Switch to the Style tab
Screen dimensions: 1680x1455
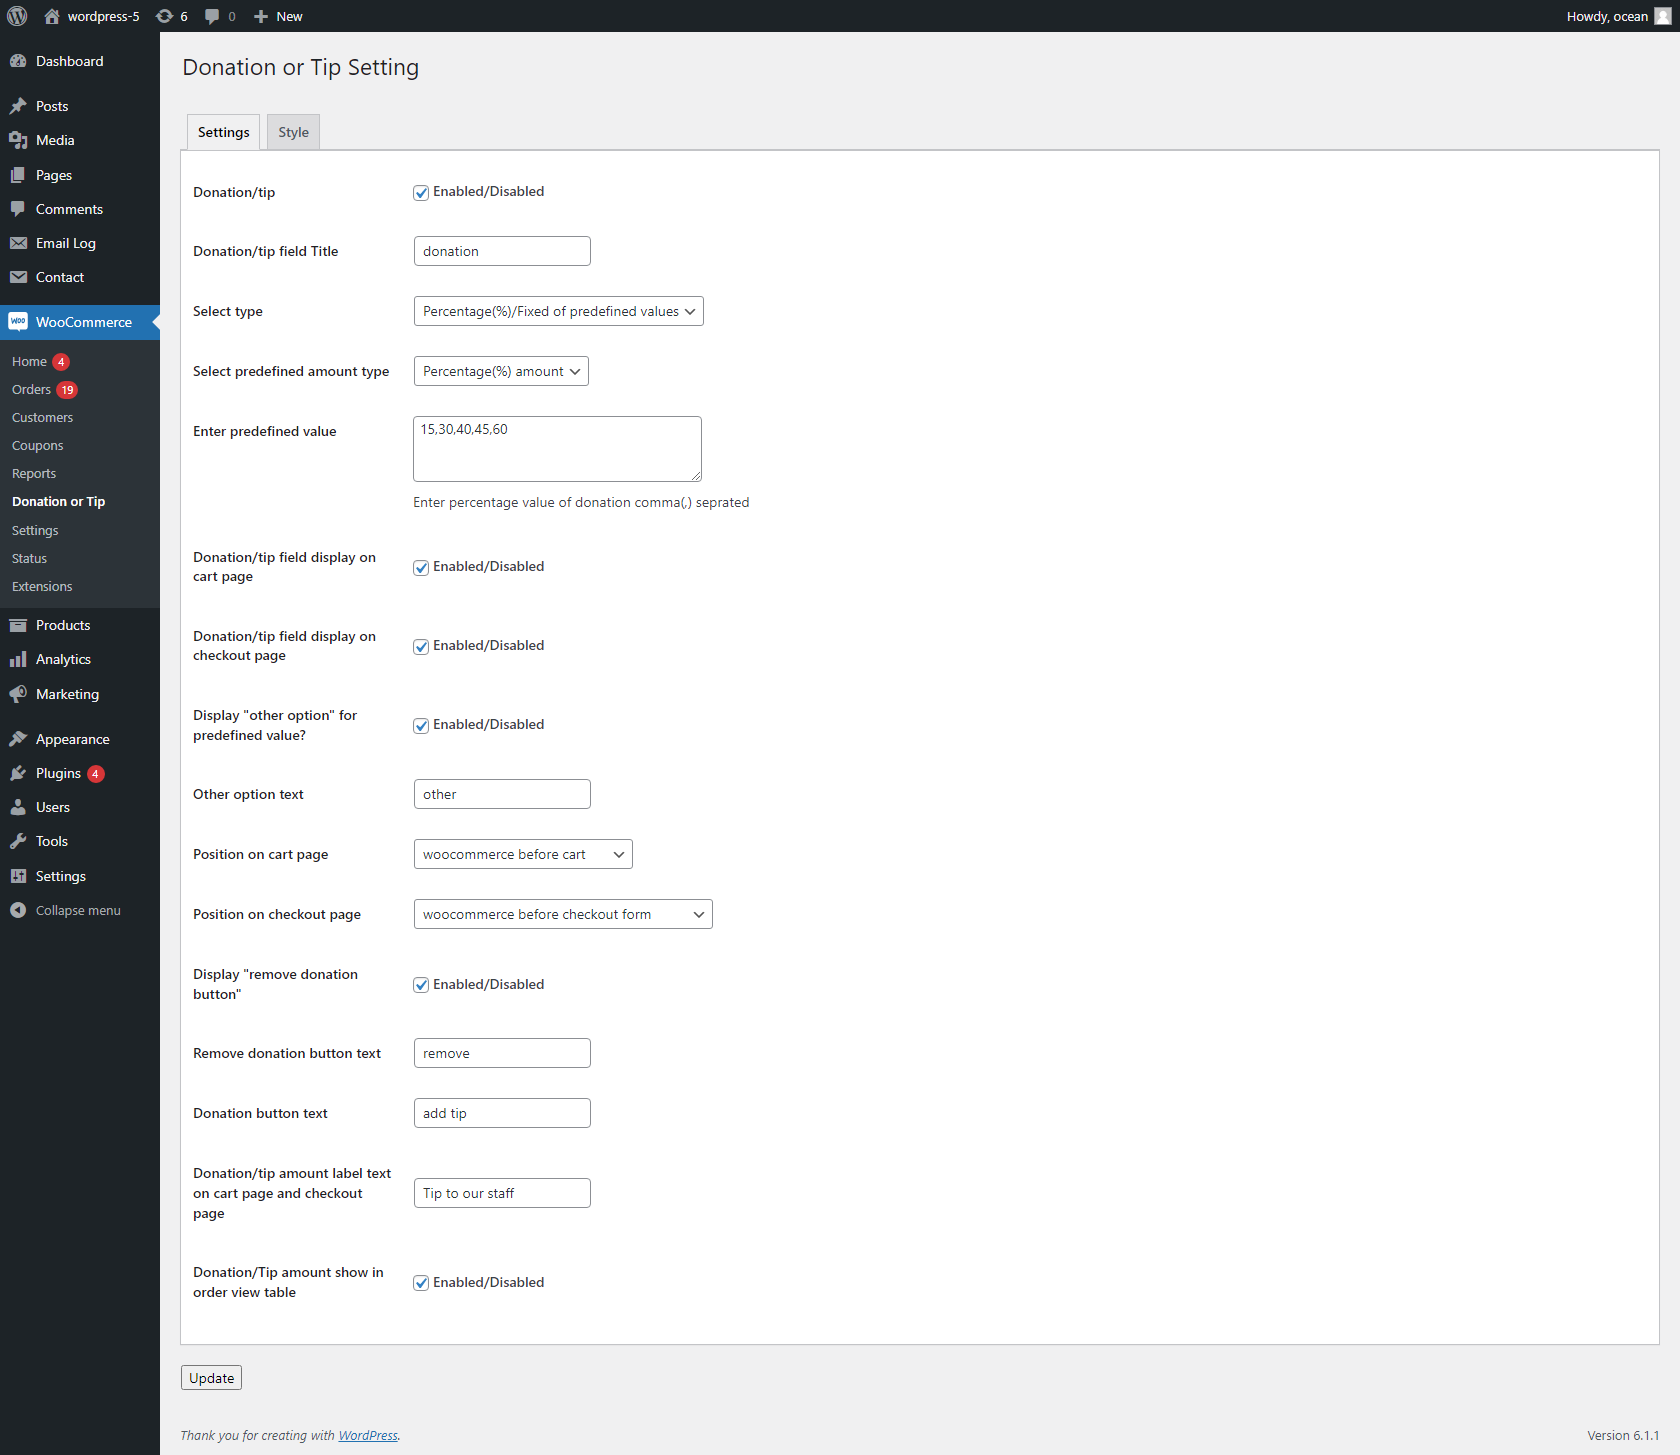click(x=292, y=131)
